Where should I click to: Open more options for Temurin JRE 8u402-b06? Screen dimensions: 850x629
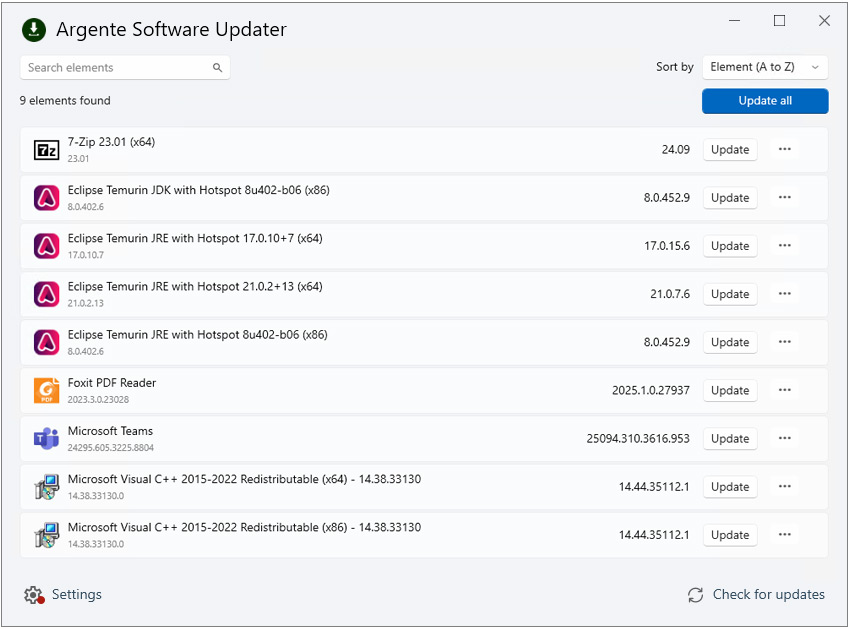tap(784, 342)
